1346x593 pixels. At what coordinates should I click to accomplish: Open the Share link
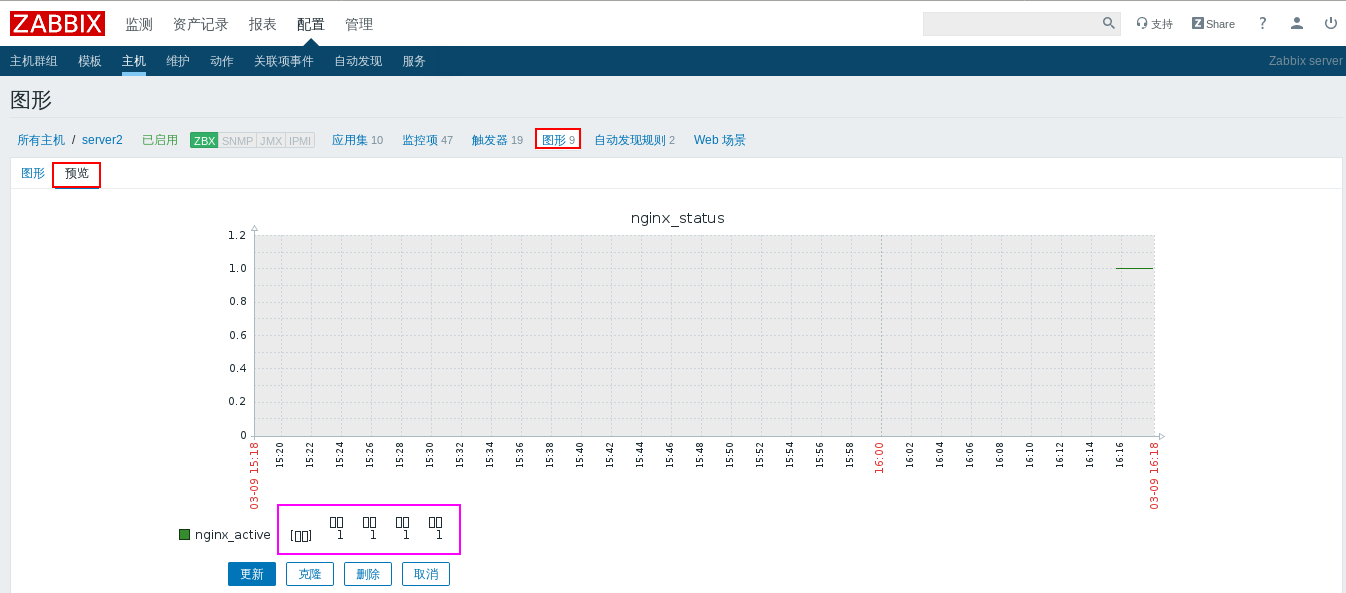(1213, 24)
